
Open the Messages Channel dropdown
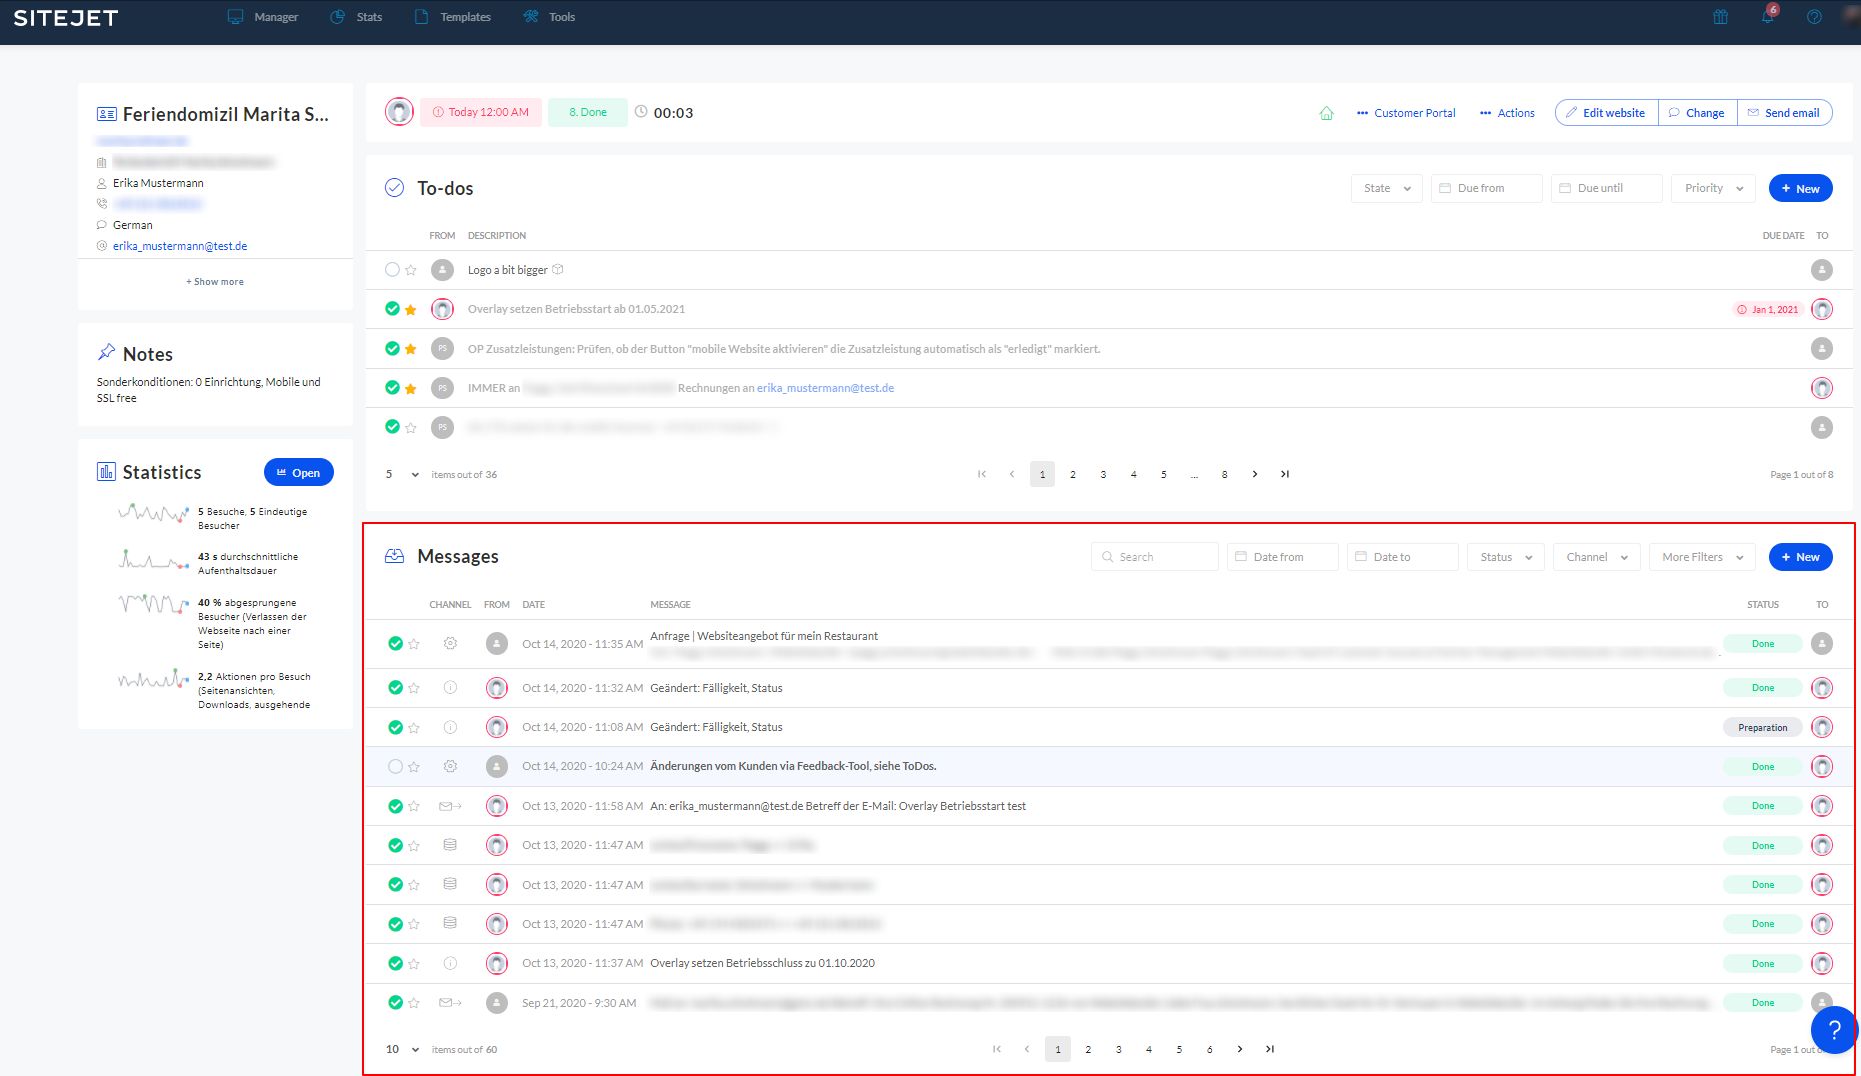pyautogui.click(x=1596, y=557)
